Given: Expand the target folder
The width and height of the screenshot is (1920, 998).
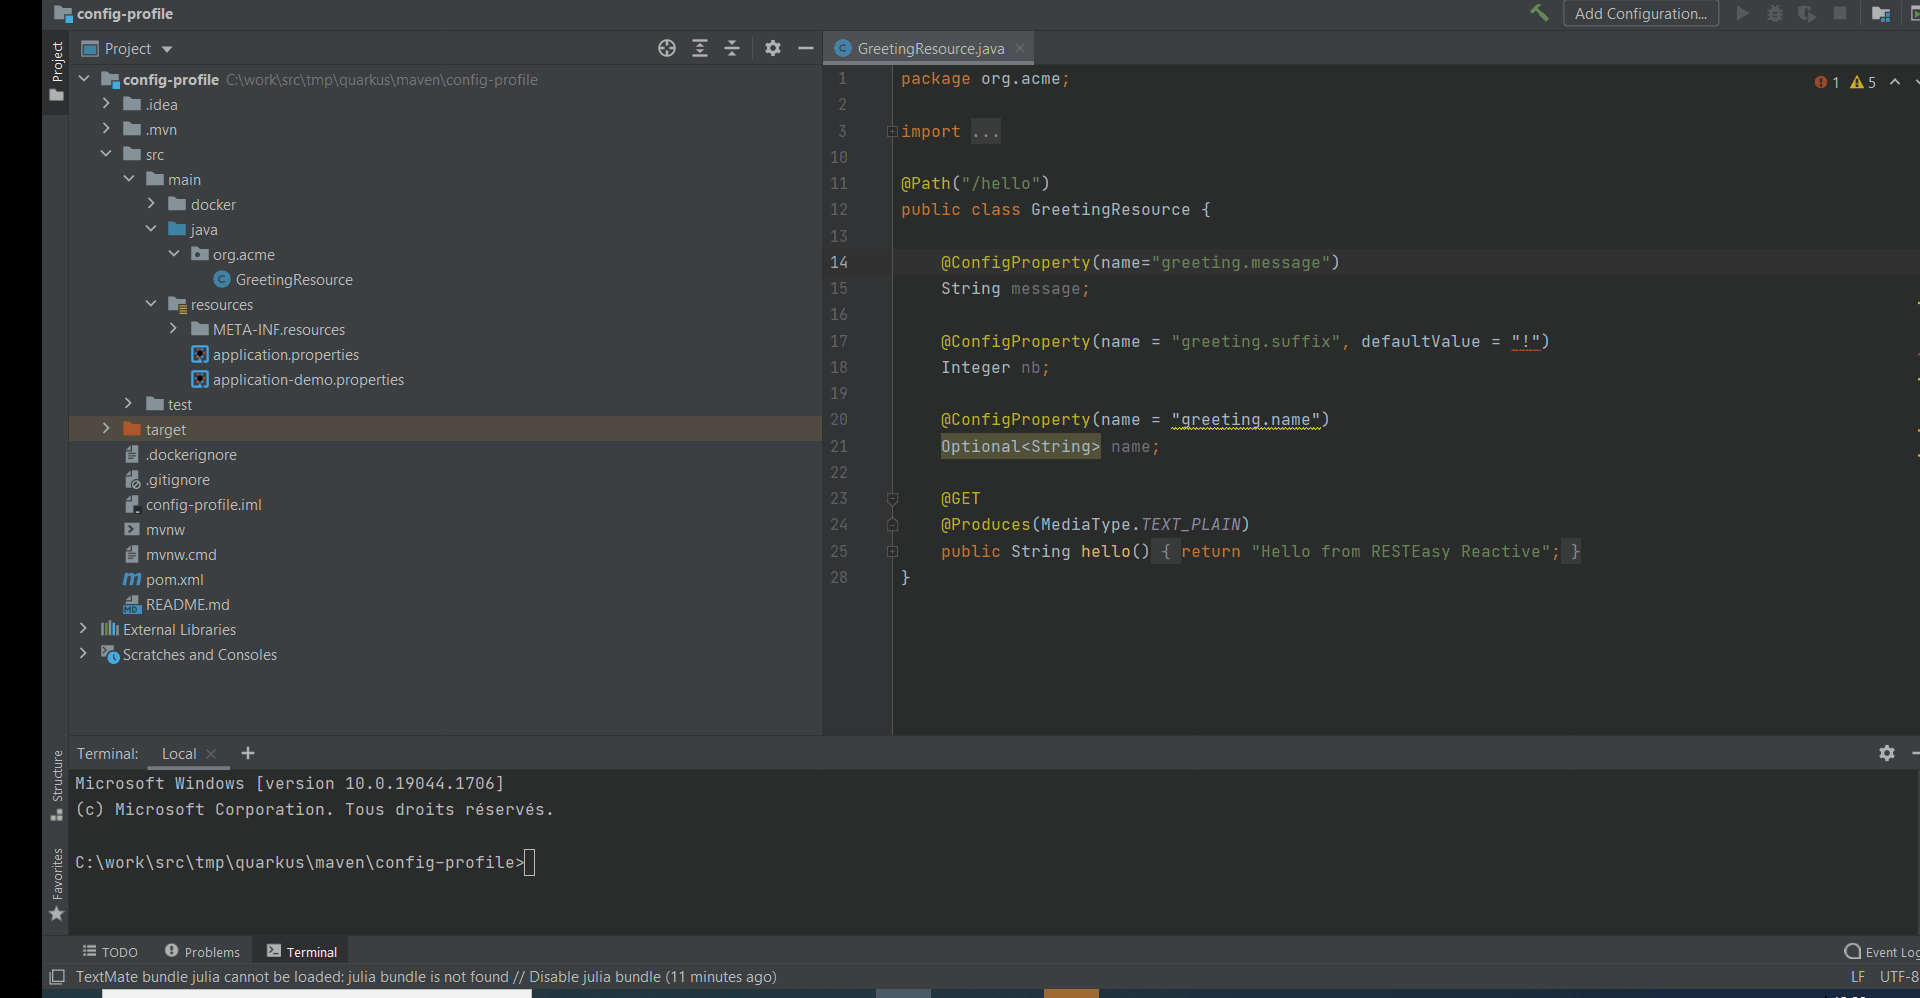Looking at the screenshot, I should coord(106,429).
